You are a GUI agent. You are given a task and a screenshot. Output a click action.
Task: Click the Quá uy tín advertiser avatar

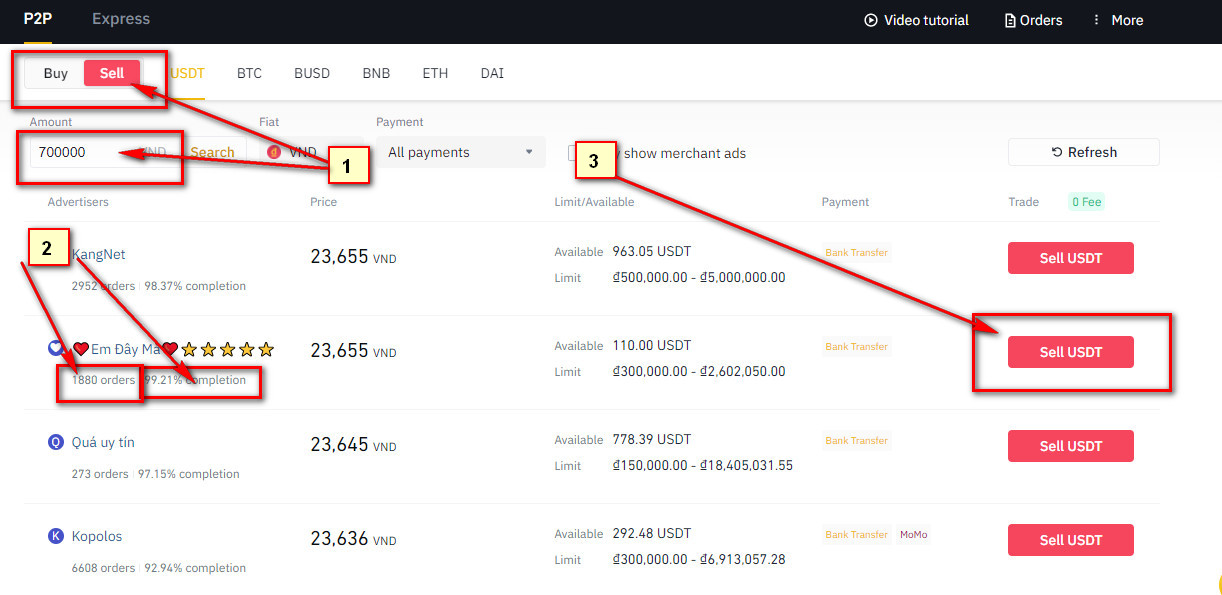[x=56, y=442]
